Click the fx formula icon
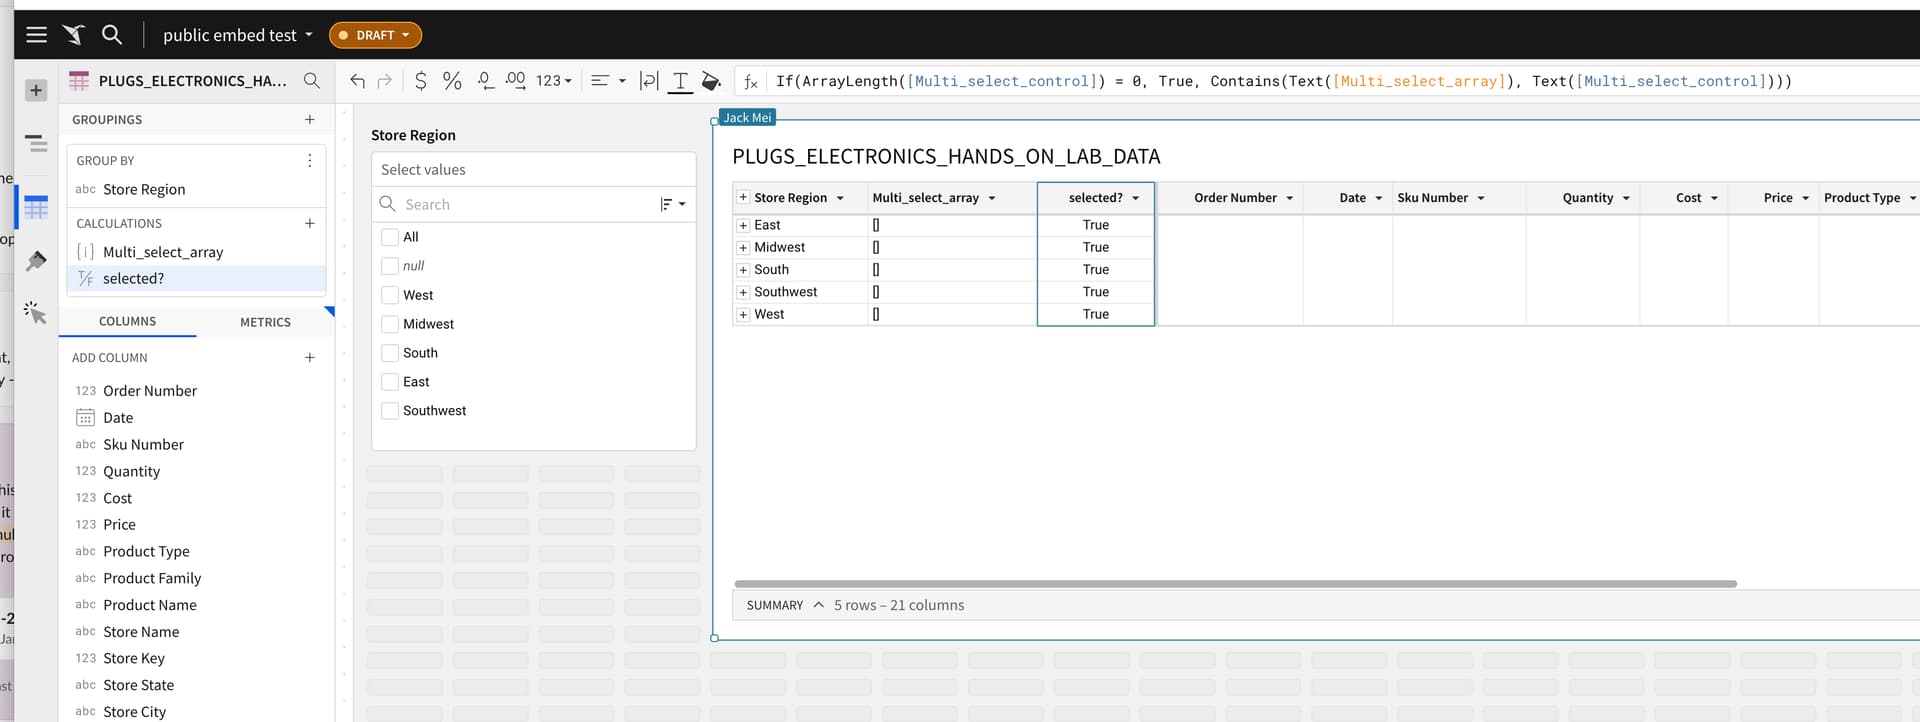 coord(751,82)
